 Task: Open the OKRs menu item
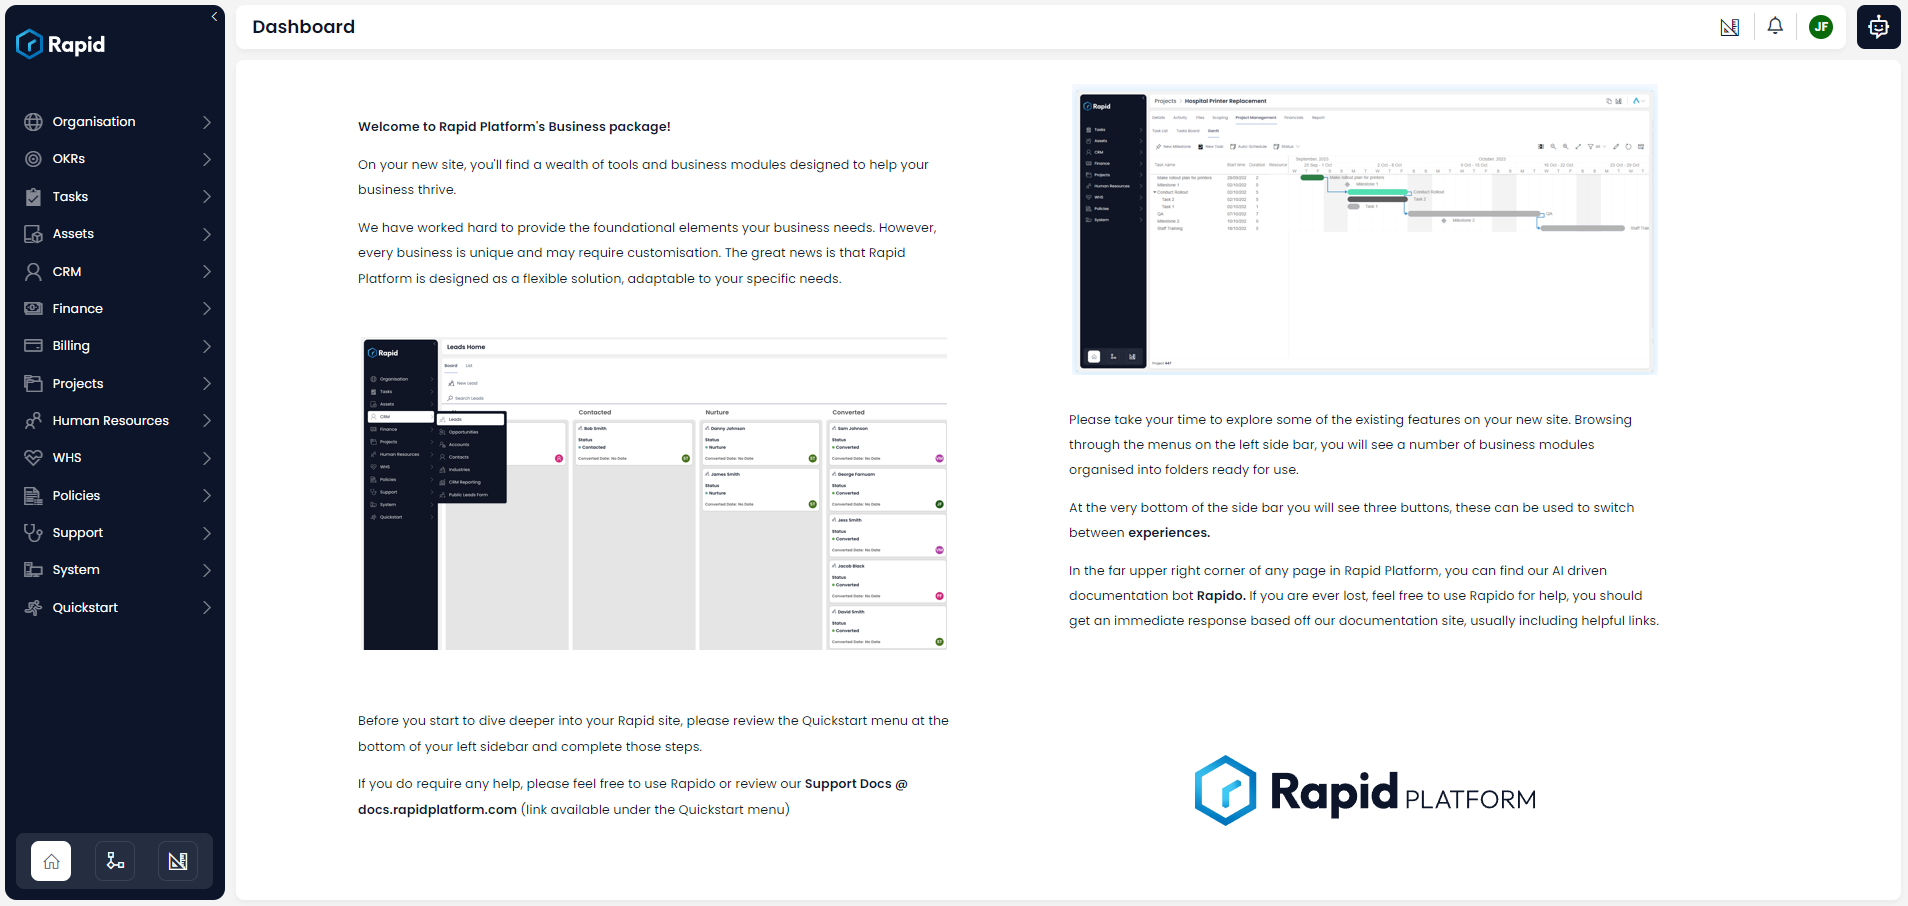[115, 159]
